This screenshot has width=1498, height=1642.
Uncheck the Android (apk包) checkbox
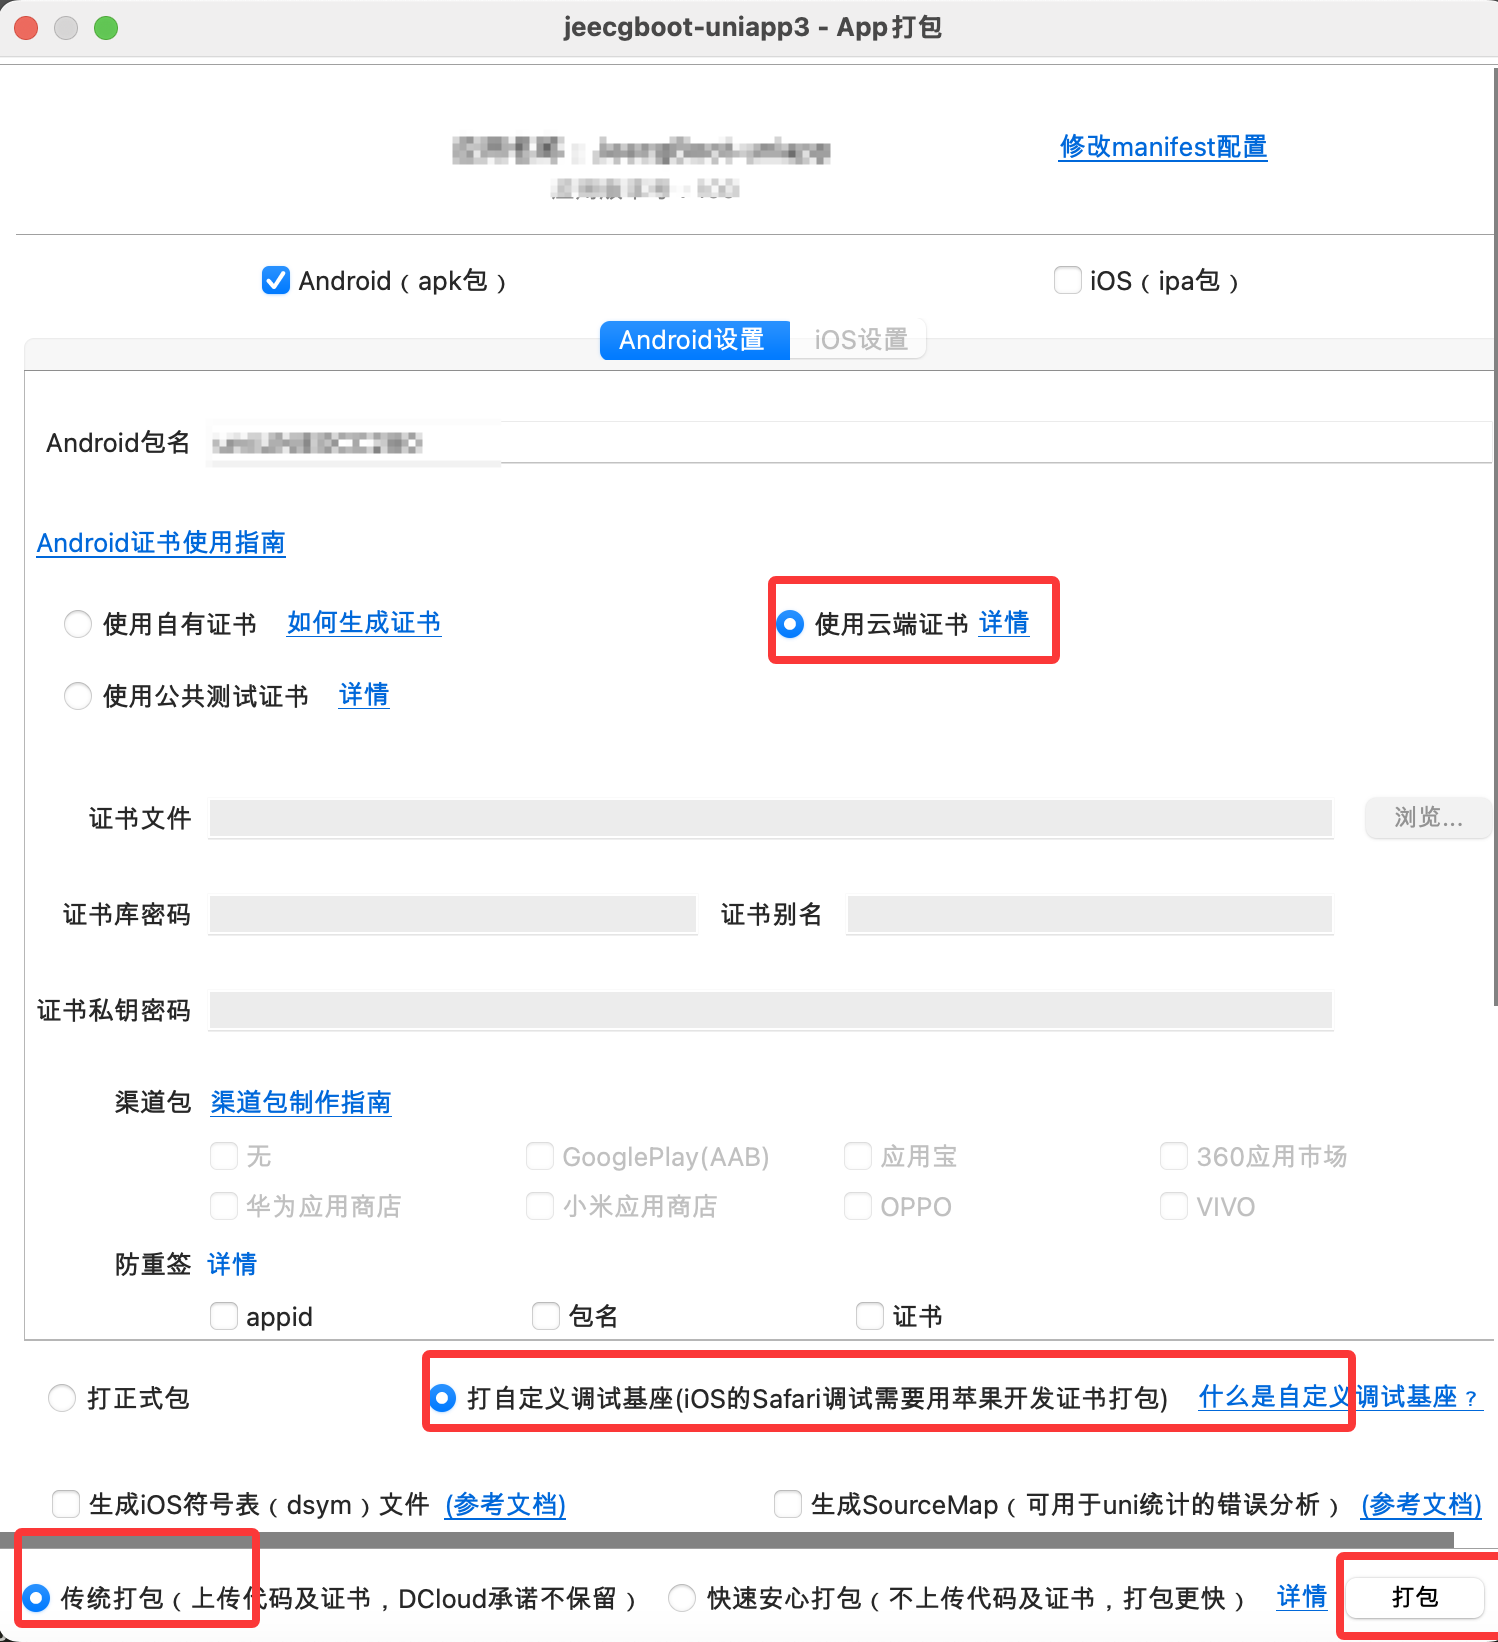[x=276, y=281]
